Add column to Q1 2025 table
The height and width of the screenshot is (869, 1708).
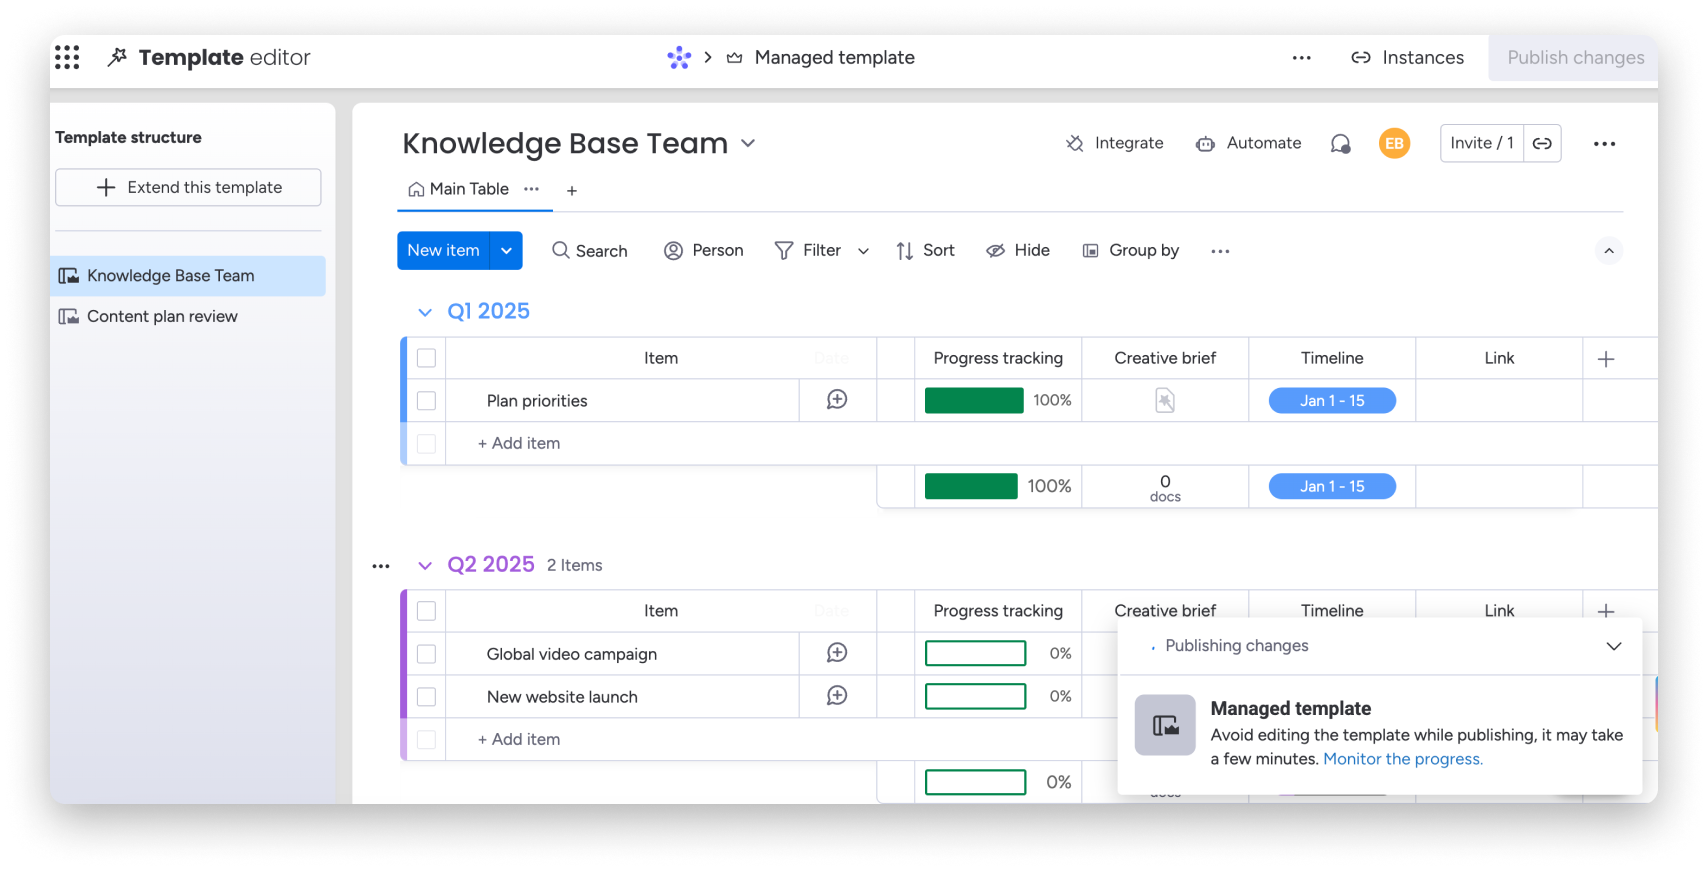1606,358
